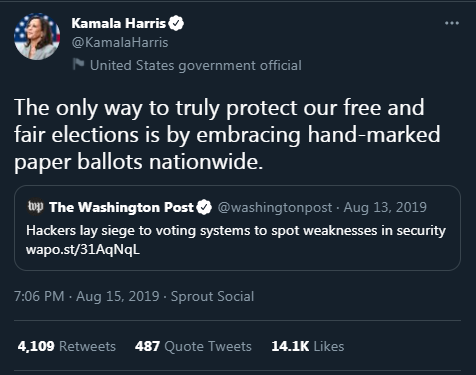This screenshot has width=476, height=375.
Task: Click Kamala Harris profile picture
Action: 37,36
